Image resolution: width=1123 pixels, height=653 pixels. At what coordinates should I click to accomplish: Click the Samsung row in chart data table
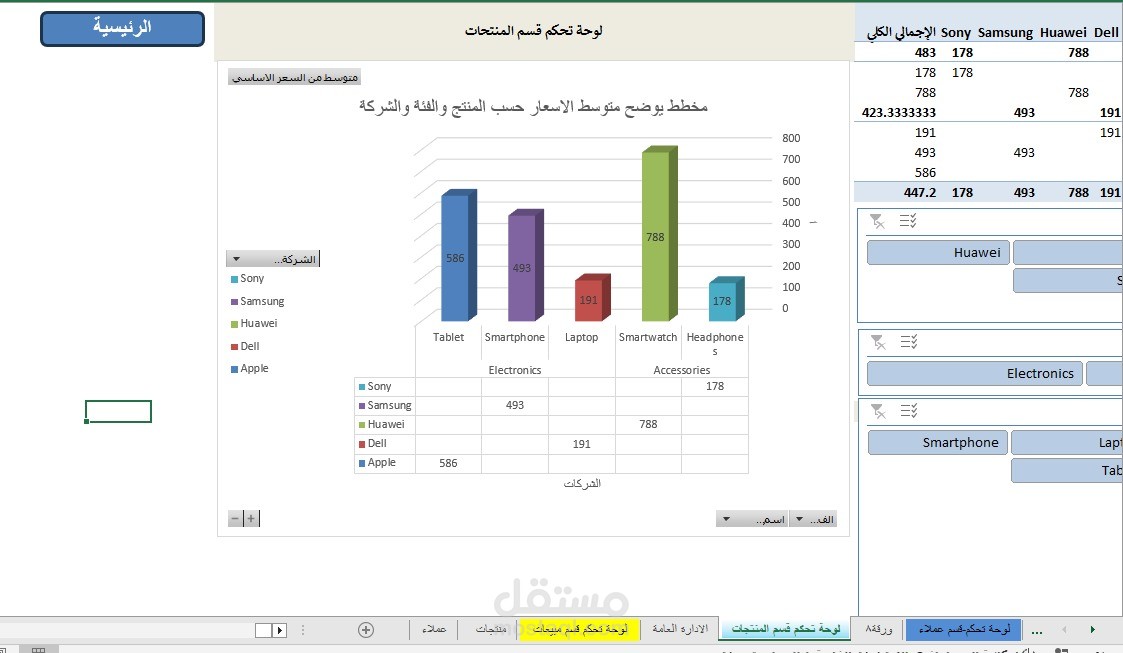click(x=551, y=405)
